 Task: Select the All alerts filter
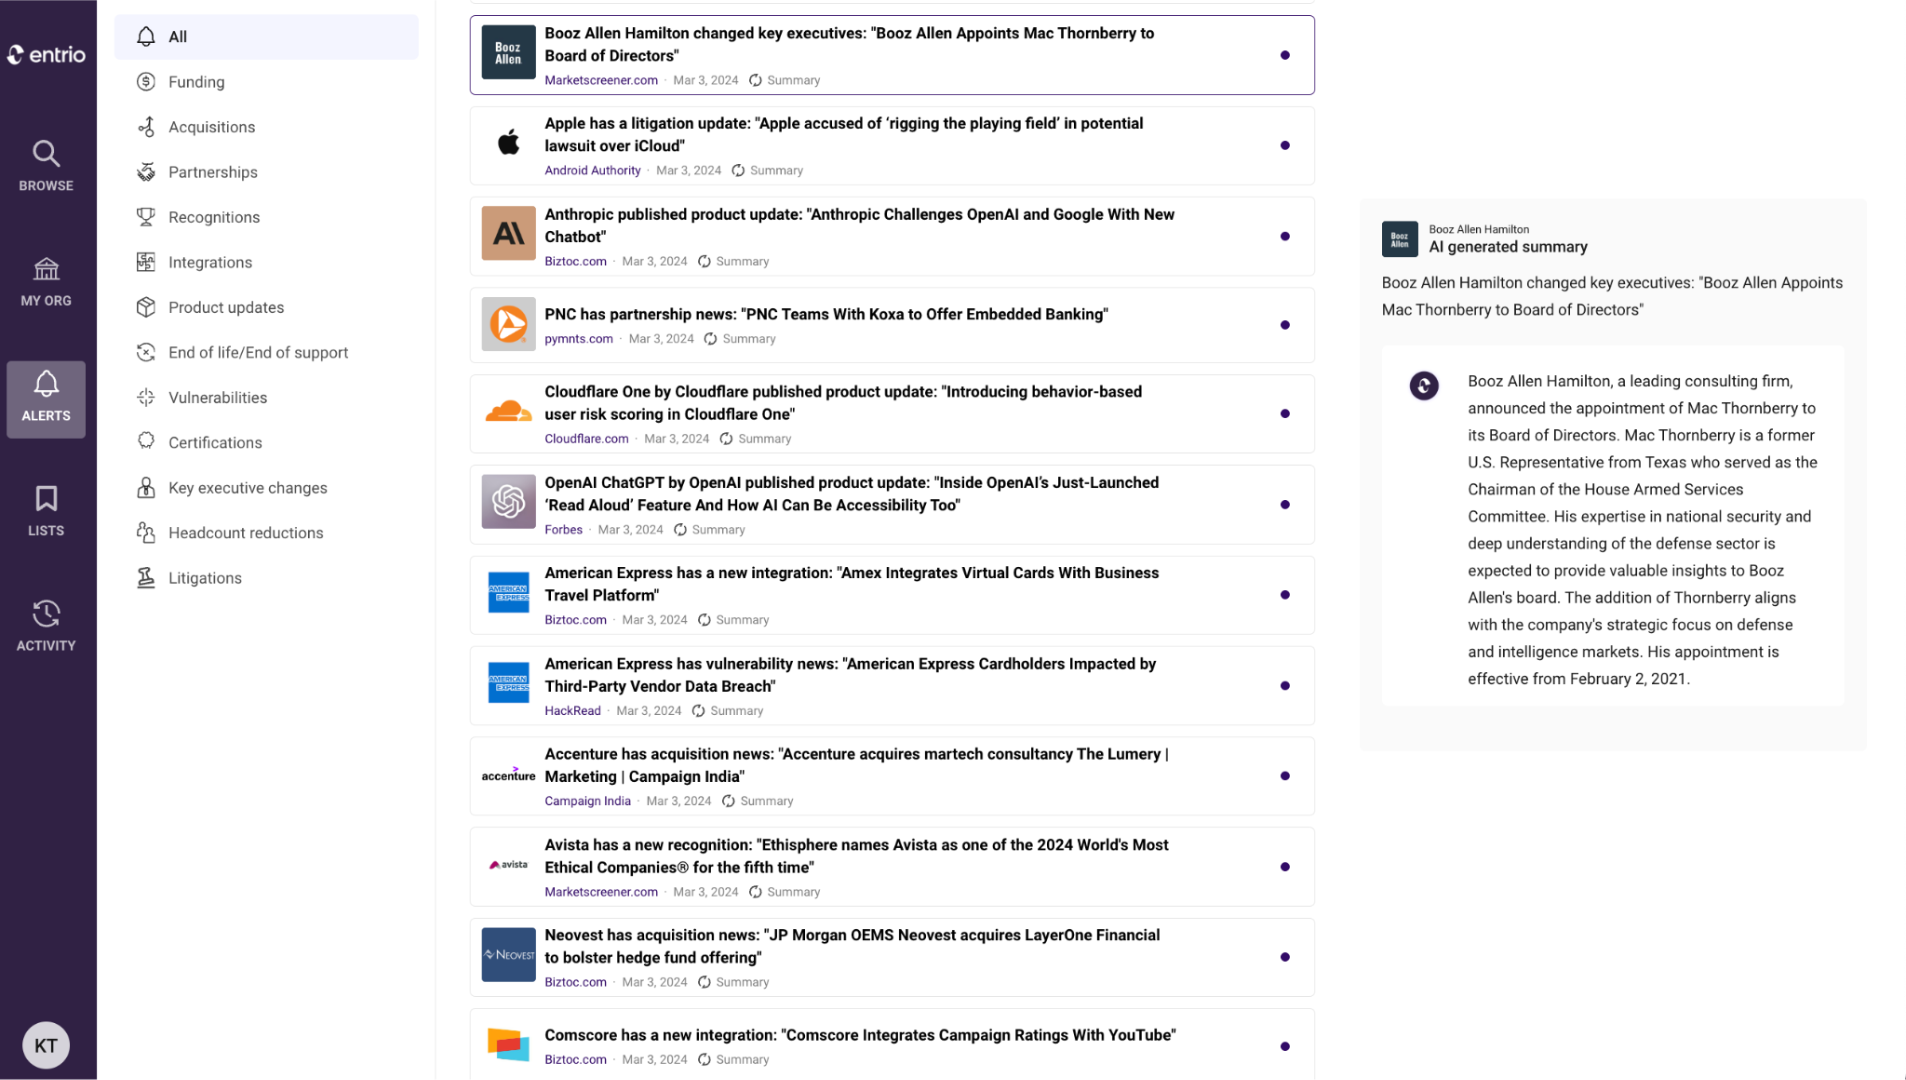pyautogui.click(x=266, y=36)
